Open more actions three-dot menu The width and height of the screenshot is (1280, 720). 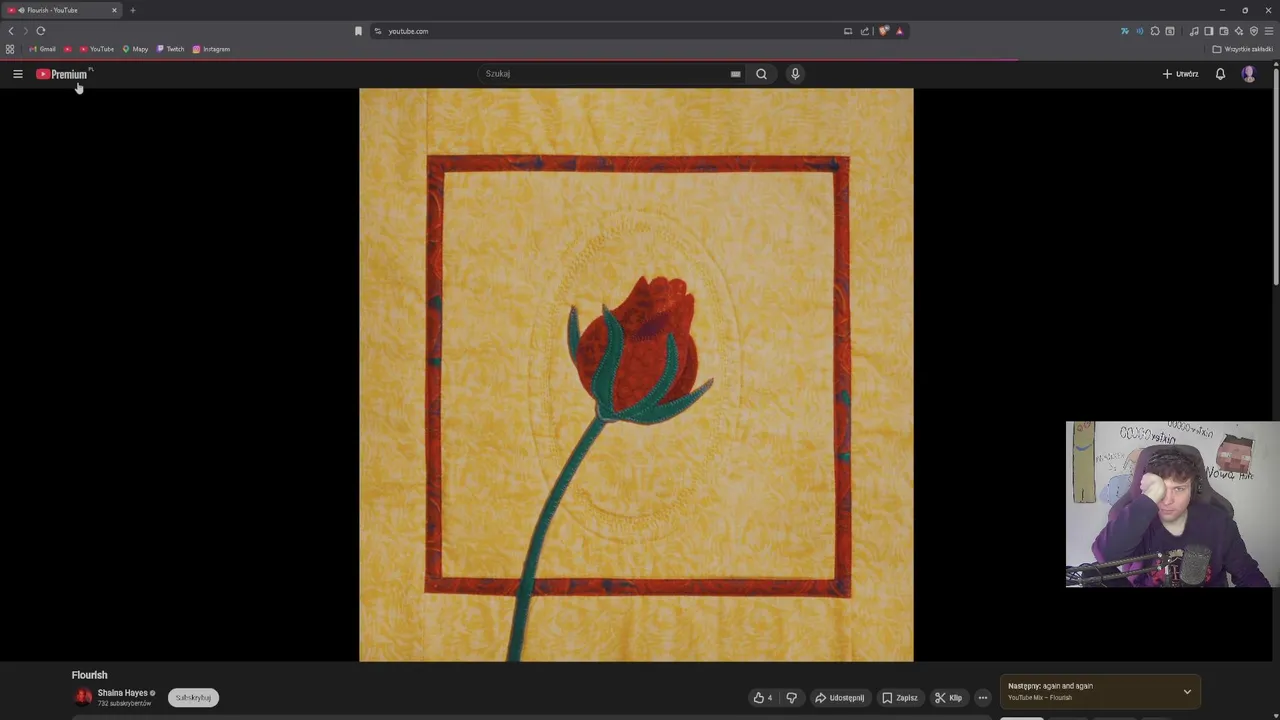(x=983, y=698)
